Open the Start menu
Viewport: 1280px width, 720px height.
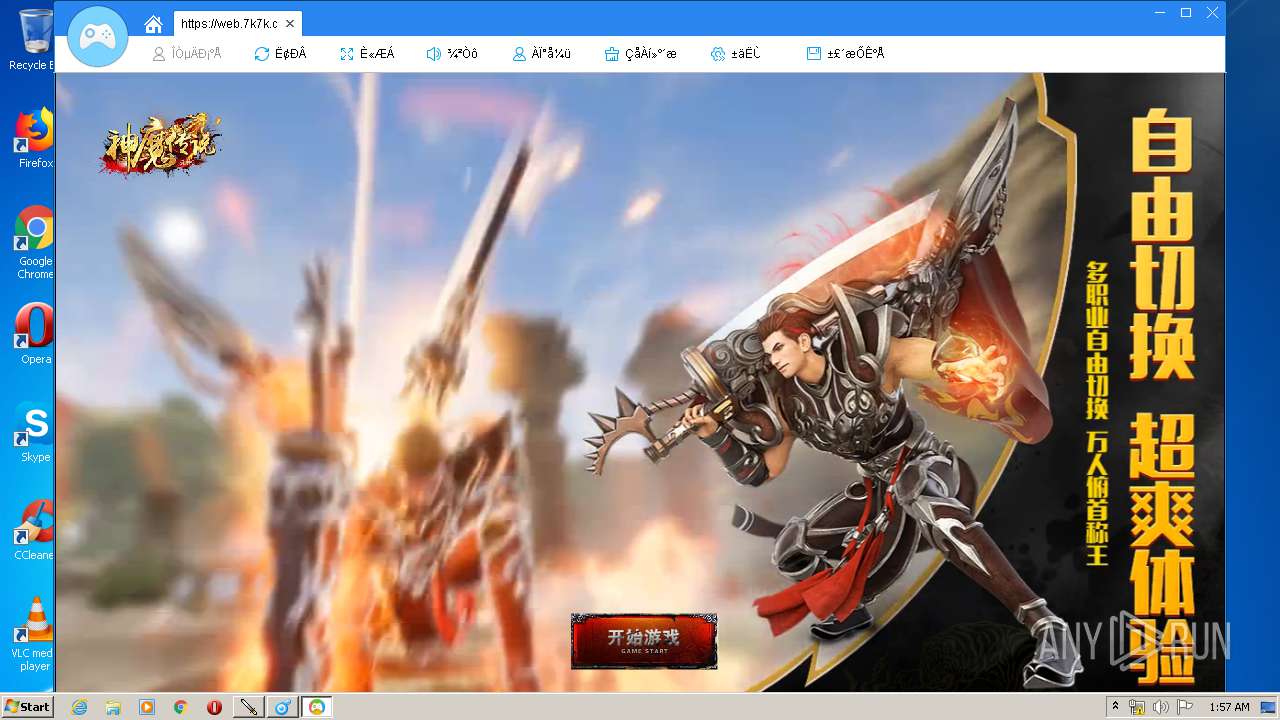pyautogui.click(x=27, y=707)
